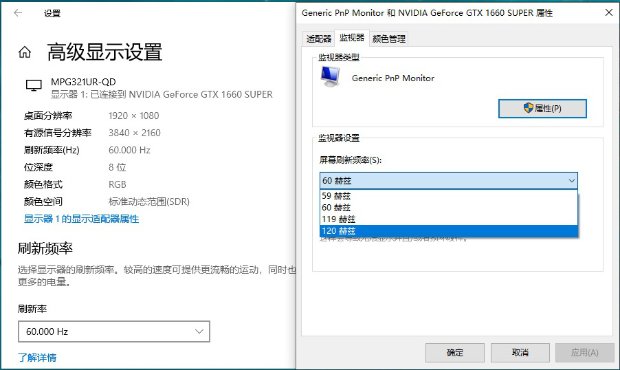
Task: Open 显示器 1 的显示适配器属性 link
Action: point(81,219)
